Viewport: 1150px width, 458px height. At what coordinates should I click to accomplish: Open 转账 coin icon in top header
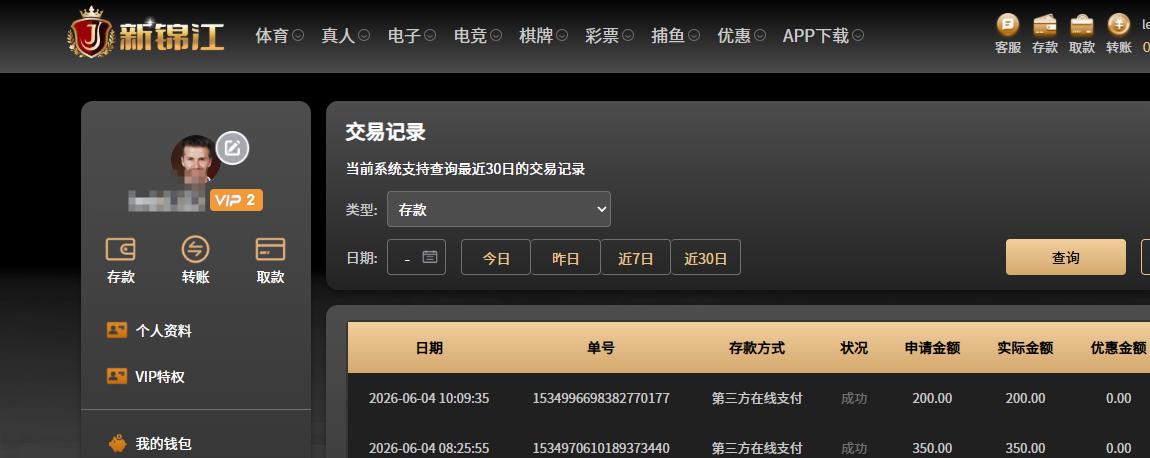[x=1118, y=25]
